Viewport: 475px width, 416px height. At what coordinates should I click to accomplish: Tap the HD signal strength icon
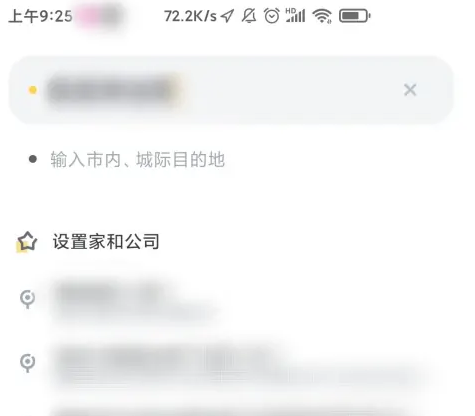click(296, 15)
